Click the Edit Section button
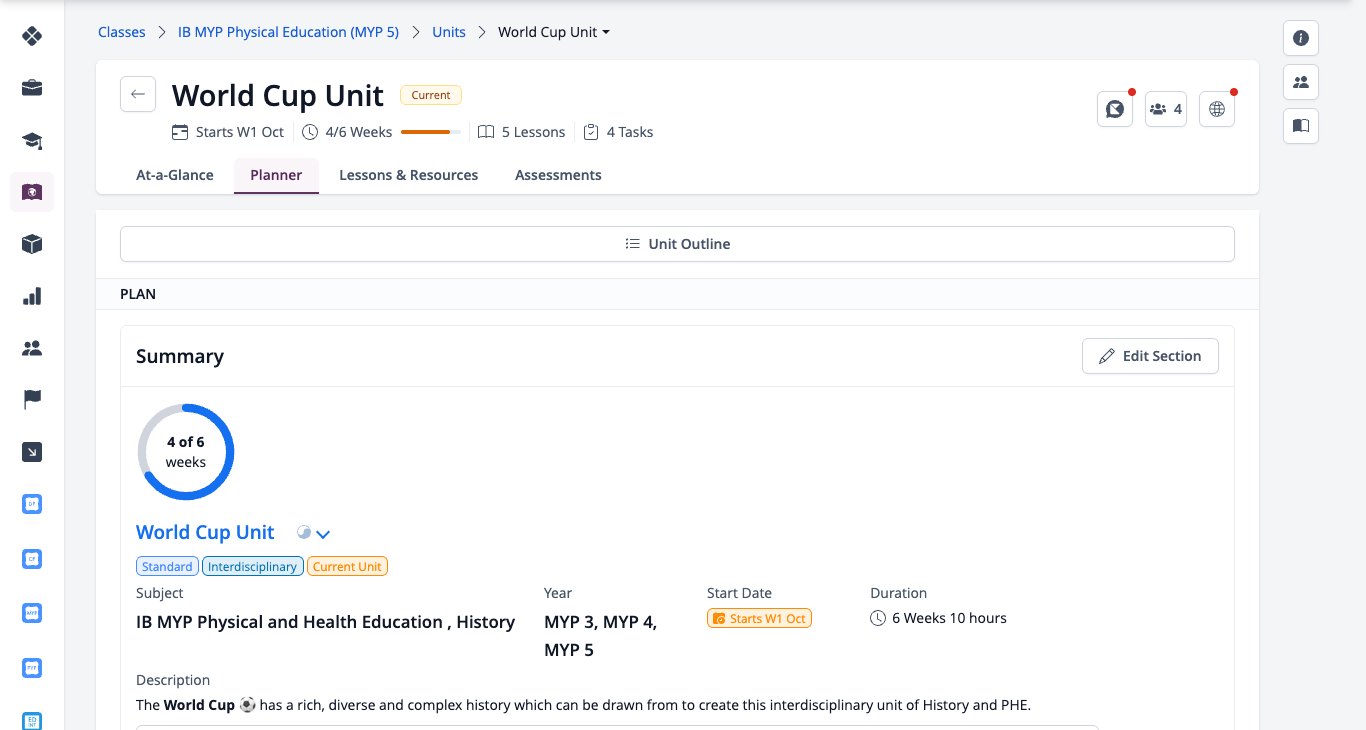 click(x=1150, y=356)
